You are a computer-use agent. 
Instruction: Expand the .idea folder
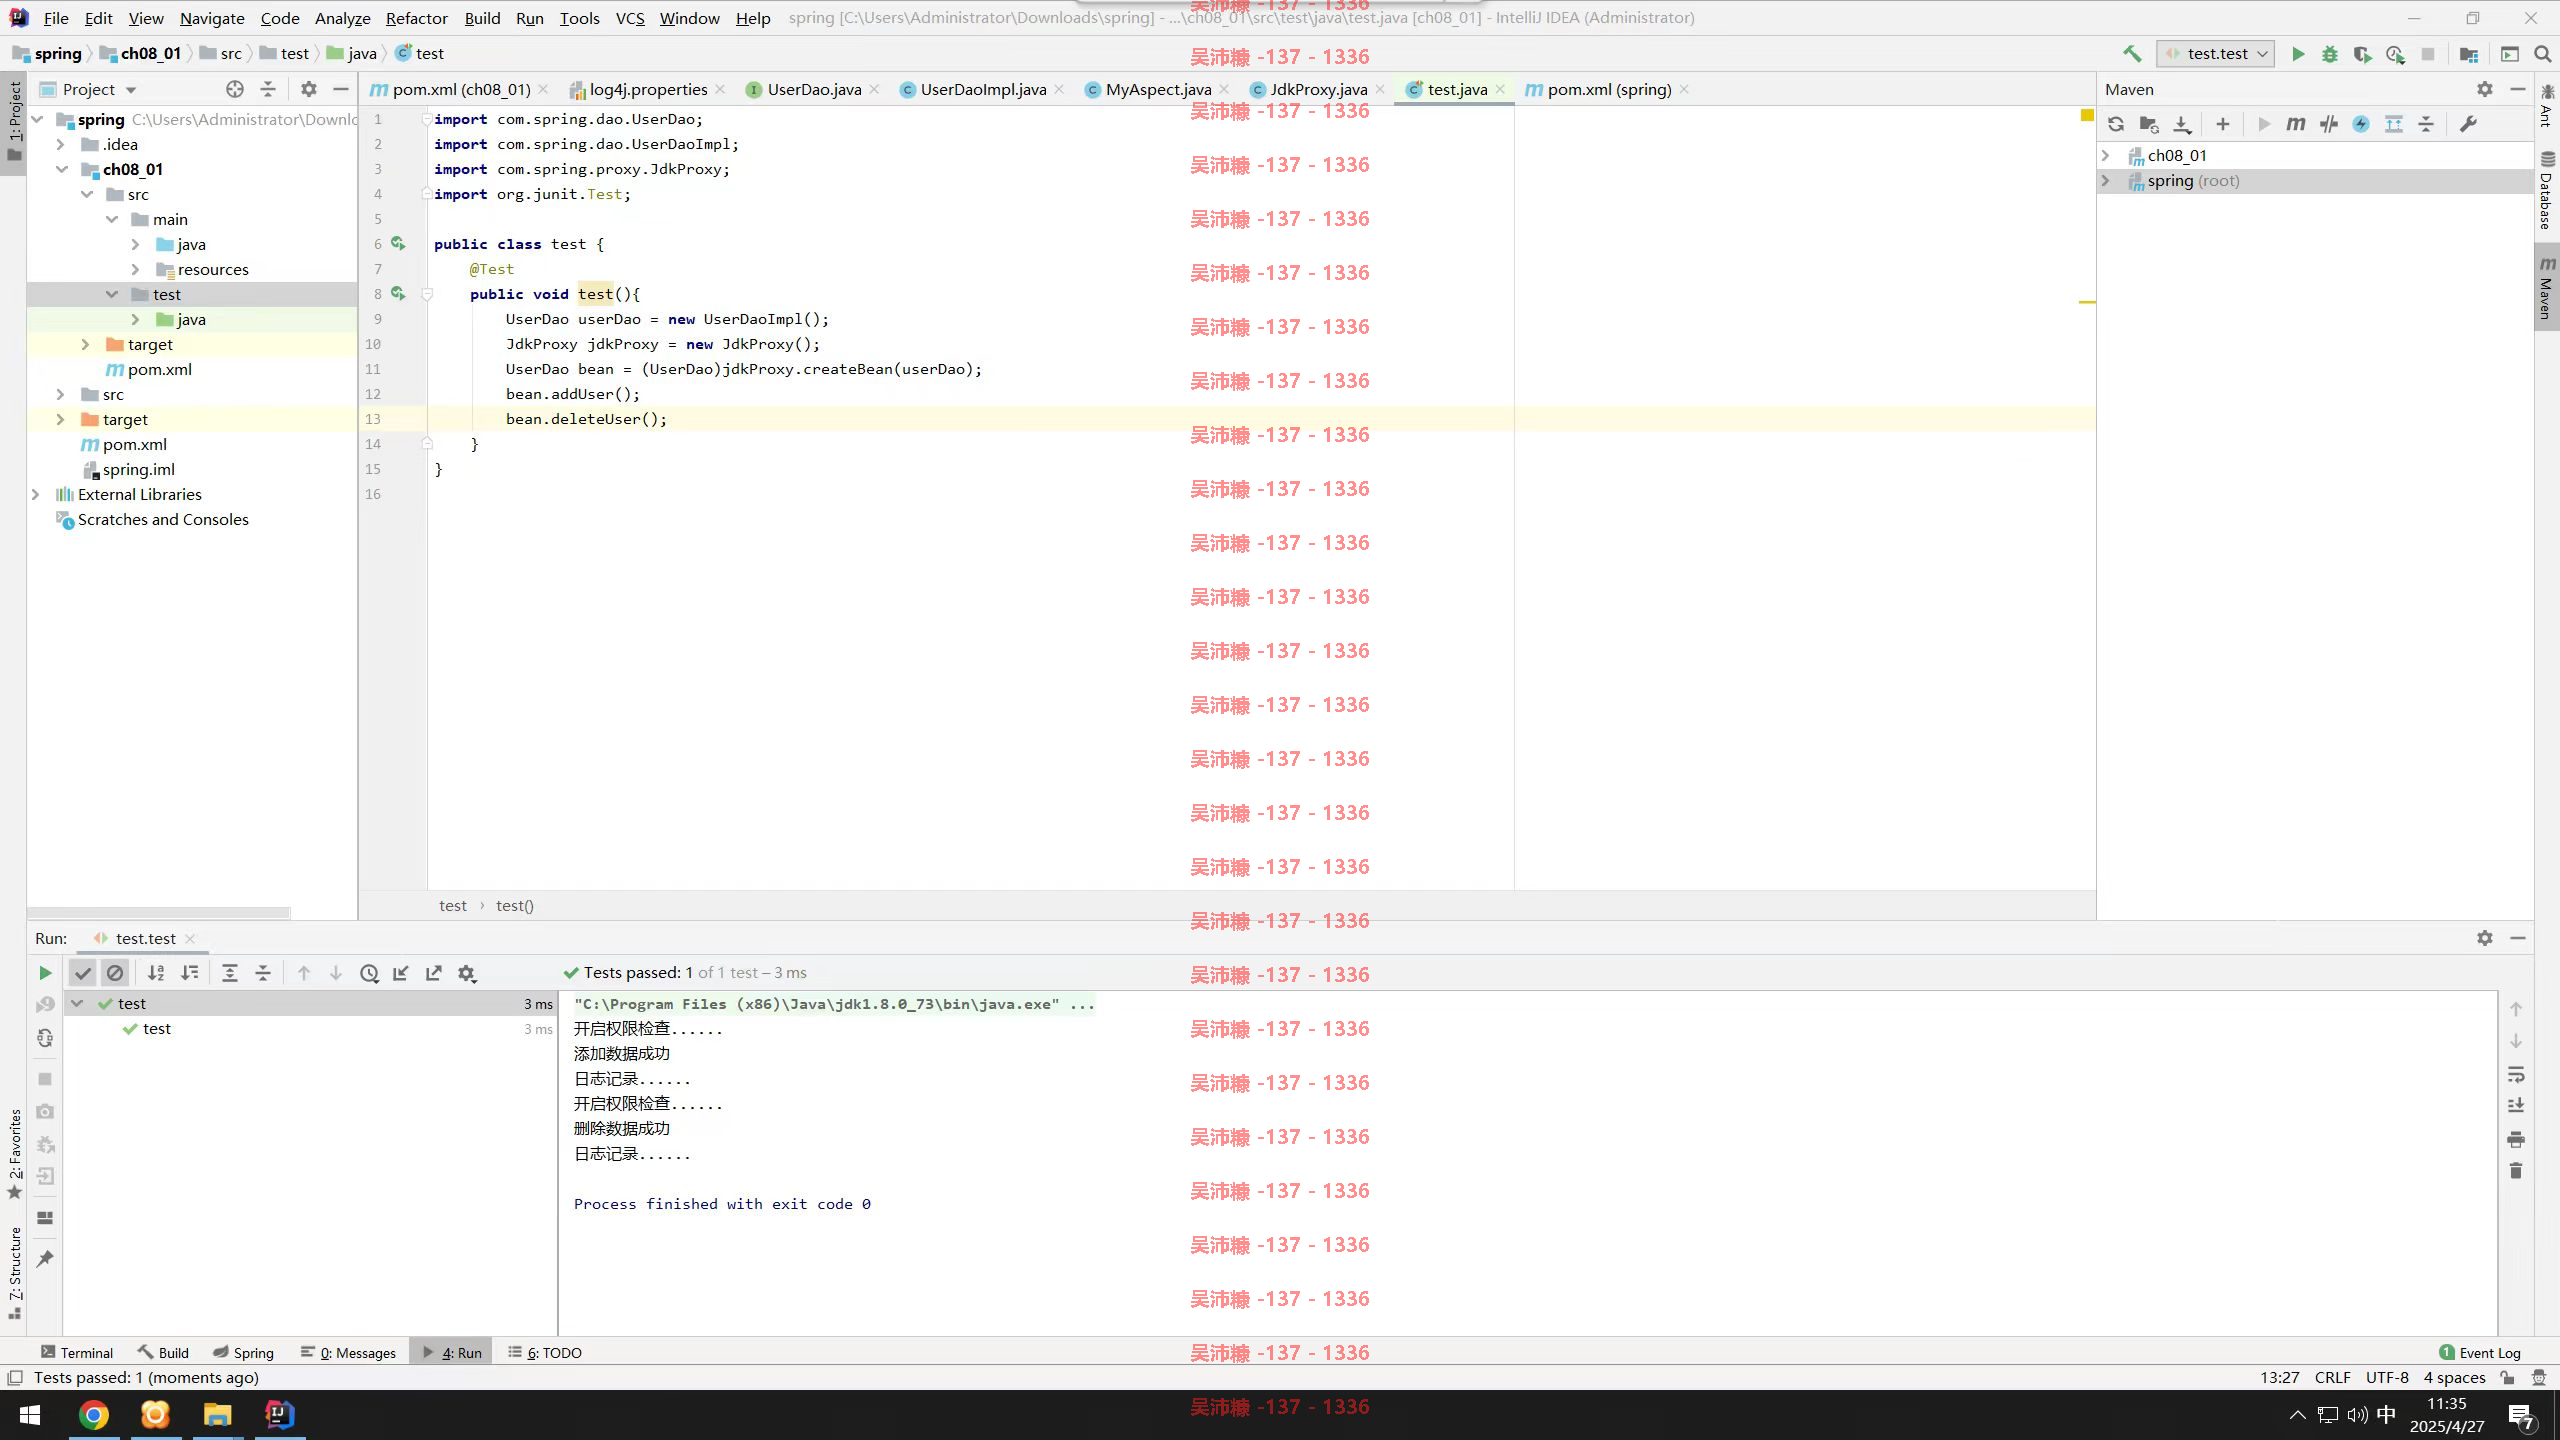60,144
